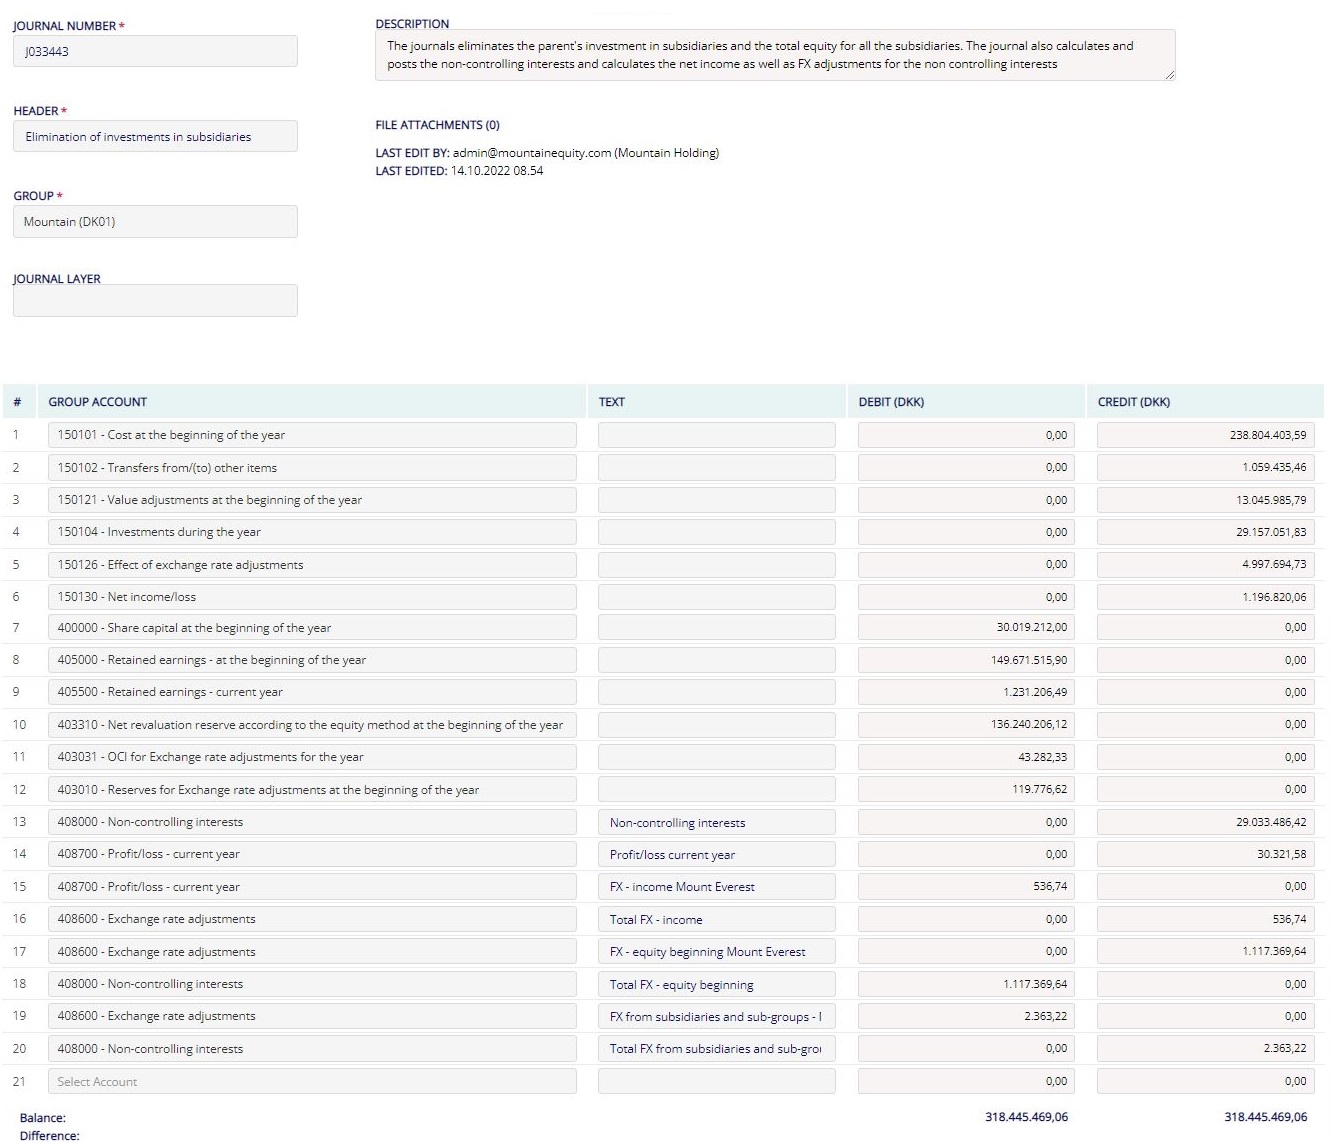Click the debit amount 149.671.515,90
Image resolution: width=1331 pixels, height=1143 pixels.
click(967, 660)
